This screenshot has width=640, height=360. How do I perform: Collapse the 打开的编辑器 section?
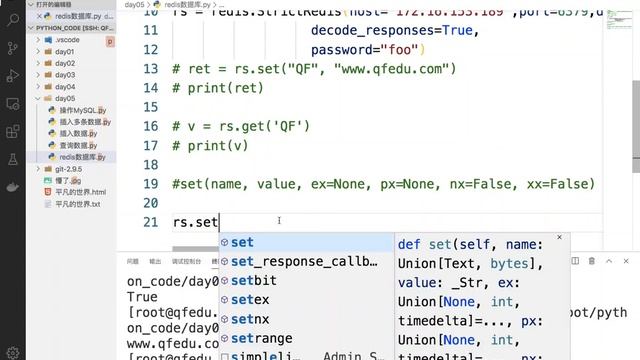pos(31,4)
